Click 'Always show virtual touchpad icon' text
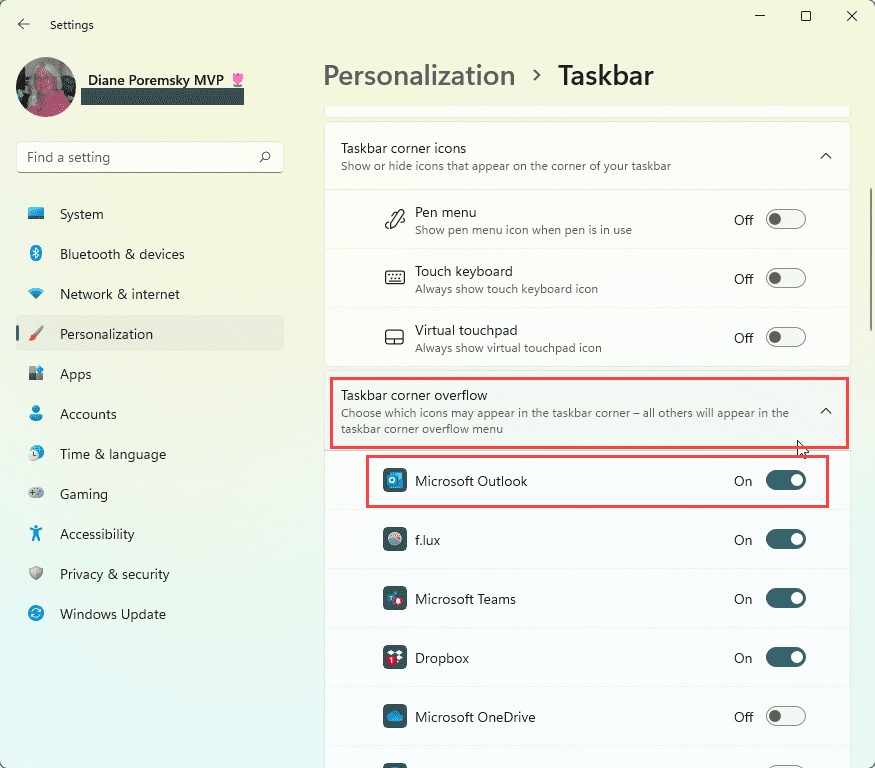875x768 pixels. coord(508,348)
